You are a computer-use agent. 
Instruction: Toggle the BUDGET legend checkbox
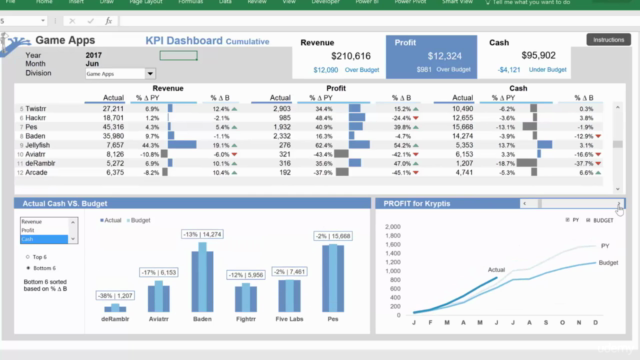coord(588,220)
